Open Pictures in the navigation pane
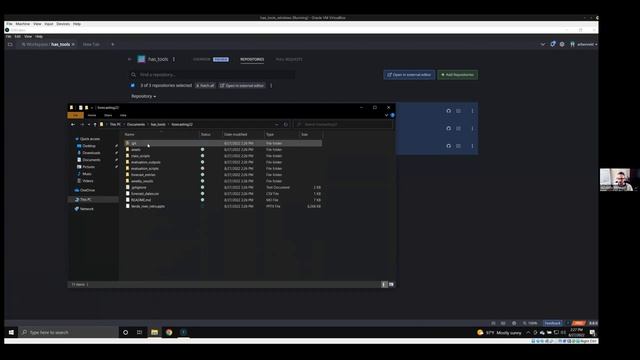 point(88,167)
